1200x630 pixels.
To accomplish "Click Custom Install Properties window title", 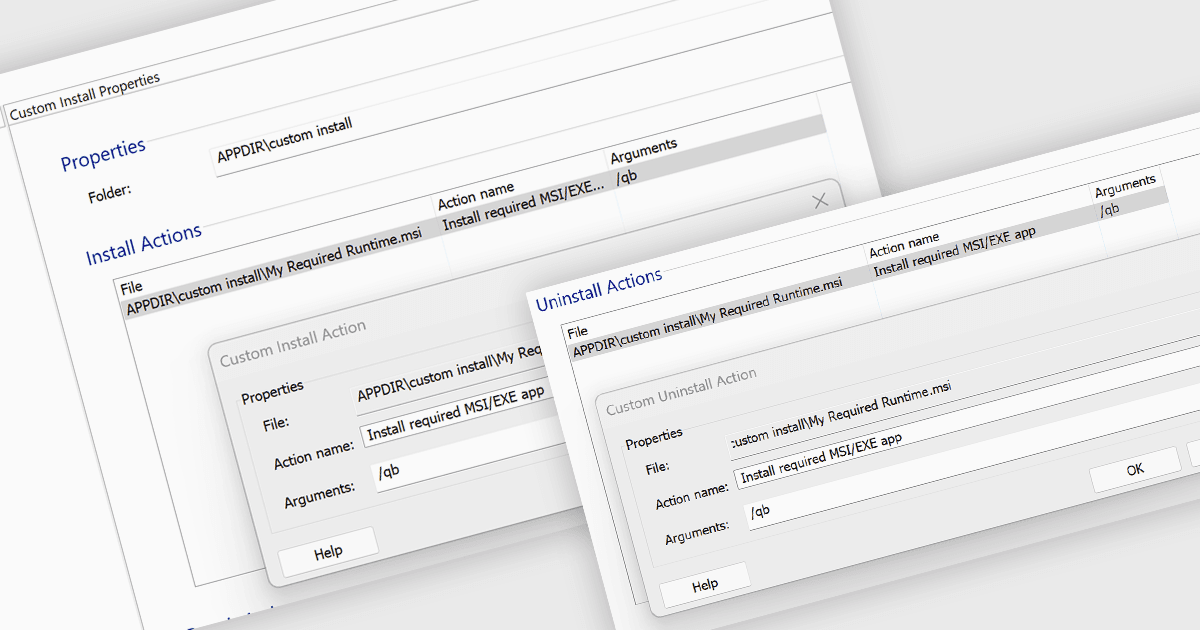I will (x=84, y=96).
